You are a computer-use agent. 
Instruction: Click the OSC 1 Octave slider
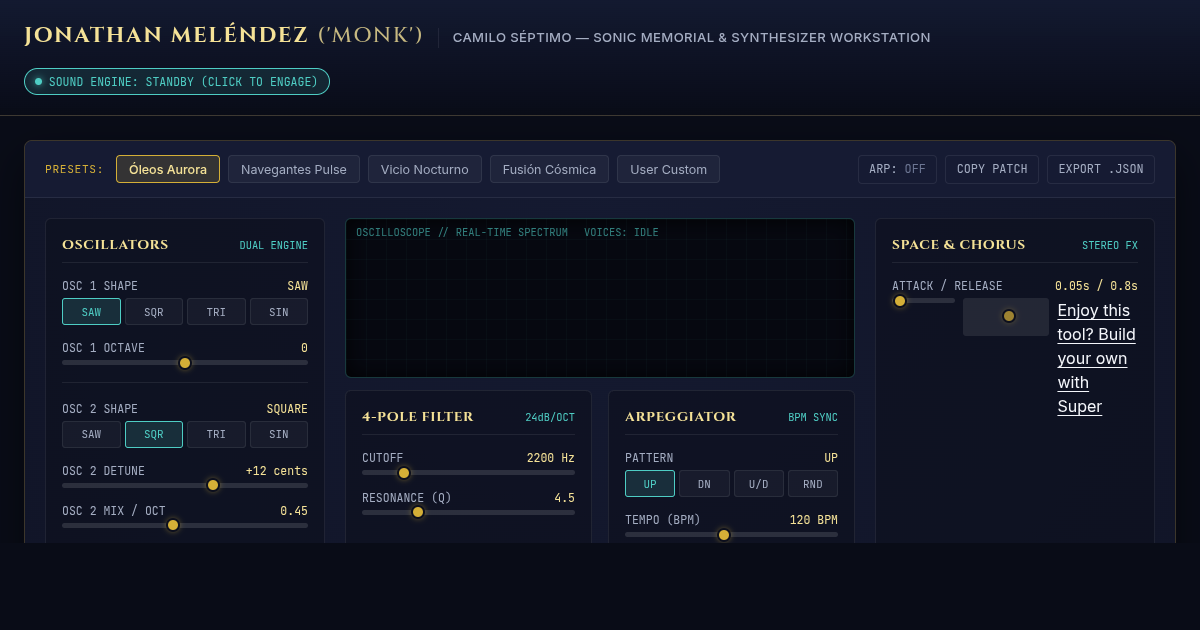point(185,363)
